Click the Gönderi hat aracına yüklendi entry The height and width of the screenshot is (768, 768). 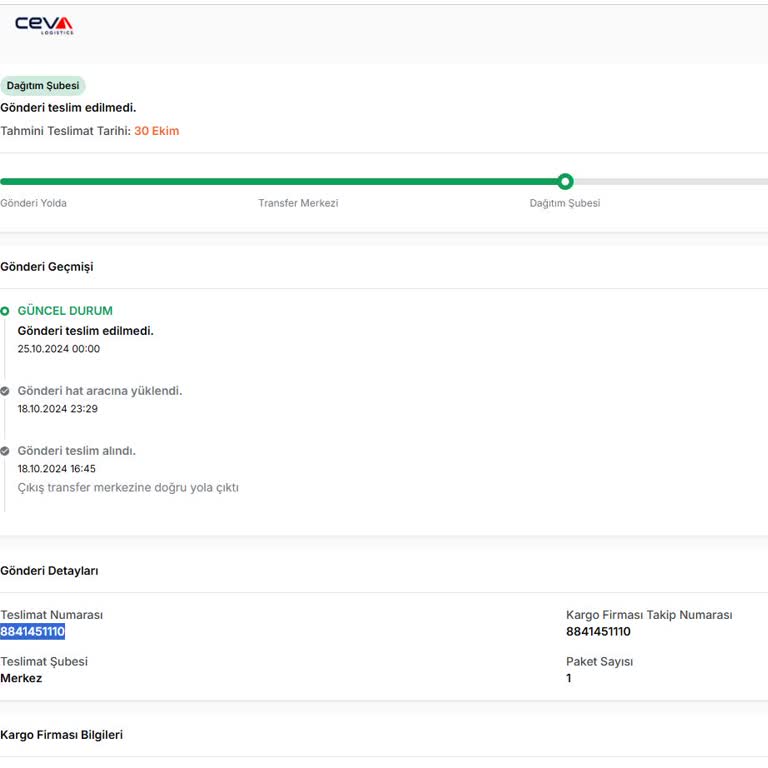(100, 391)
